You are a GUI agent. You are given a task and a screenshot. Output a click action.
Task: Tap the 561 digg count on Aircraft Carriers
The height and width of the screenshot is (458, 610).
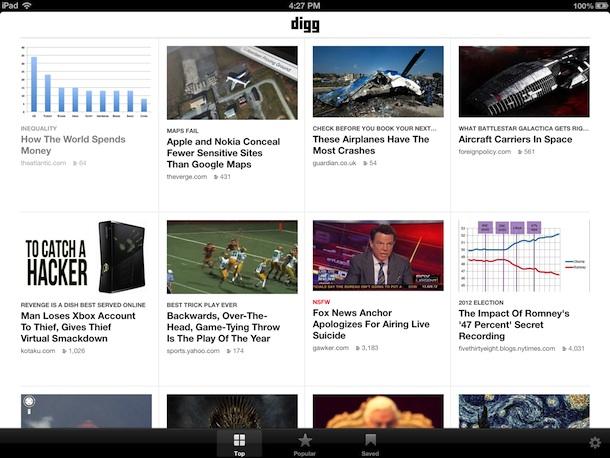point(526,152)
